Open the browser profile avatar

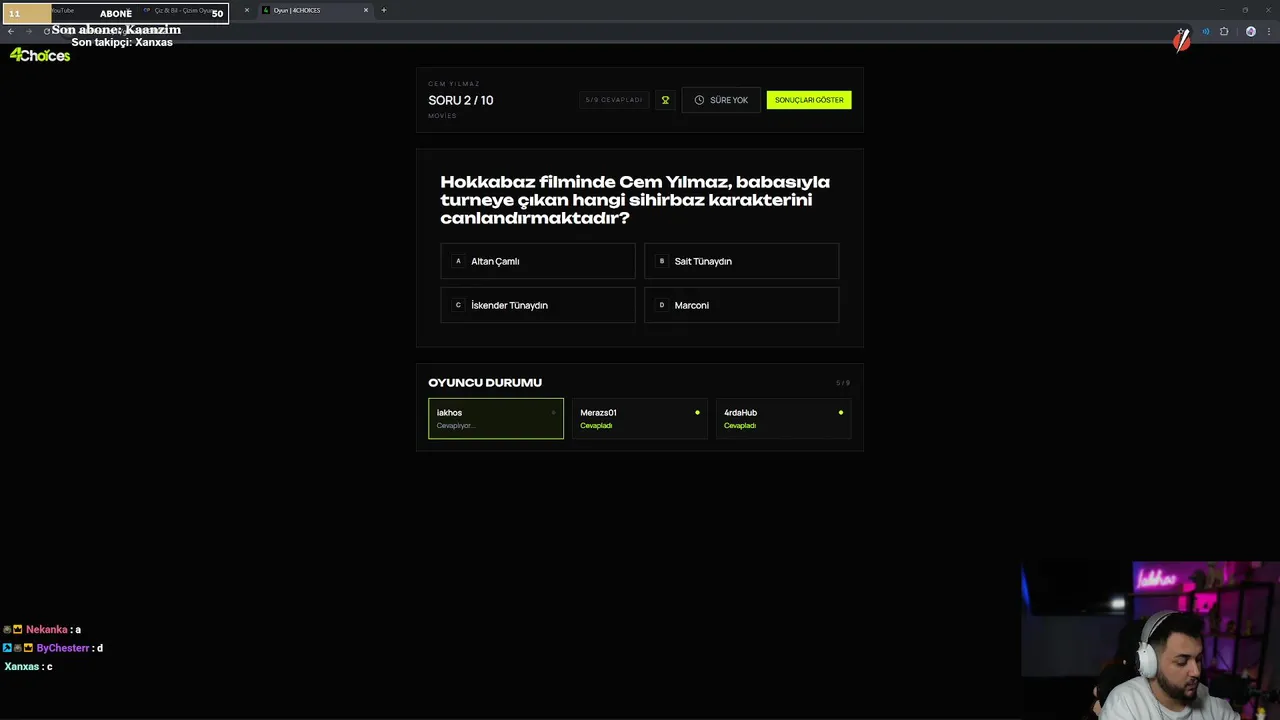(1250, 31)
